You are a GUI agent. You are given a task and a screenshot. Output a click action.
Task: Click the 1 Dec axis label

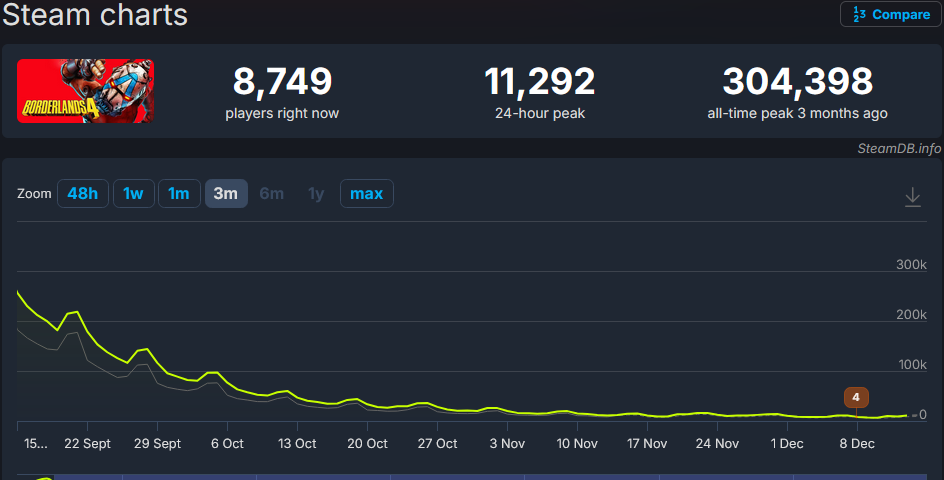(787, 444)
